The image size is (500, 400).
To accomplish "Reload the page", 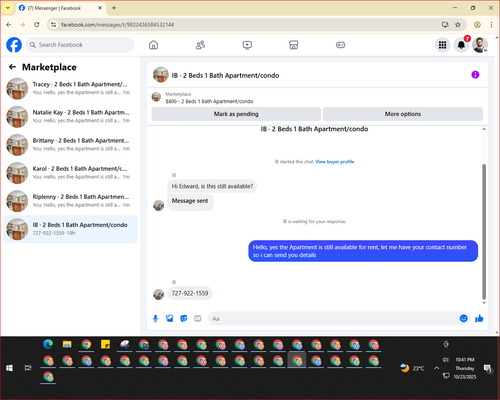I will (37, 24).
